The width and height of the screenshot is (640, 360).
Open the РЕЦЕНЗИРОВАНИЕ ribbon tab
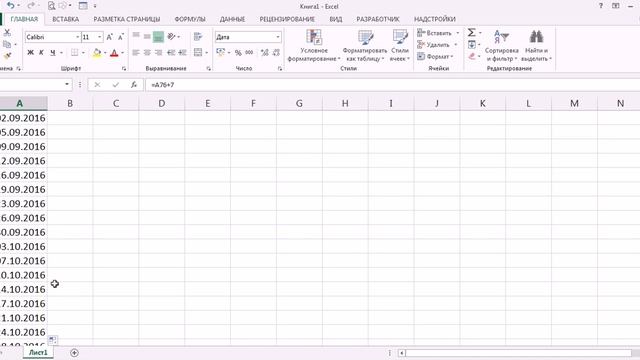(287, 19)
